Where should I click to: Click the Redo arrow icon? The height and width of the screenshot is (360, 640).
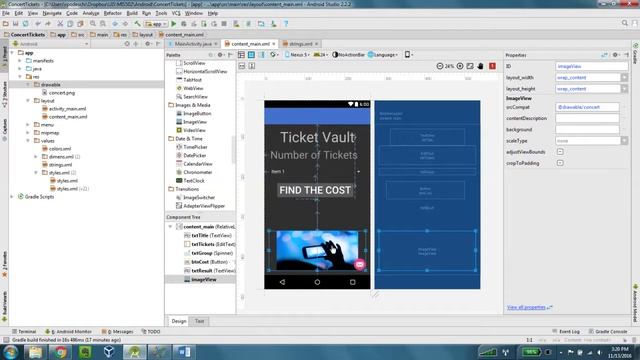pyautogui.click(x=48, y=24)
